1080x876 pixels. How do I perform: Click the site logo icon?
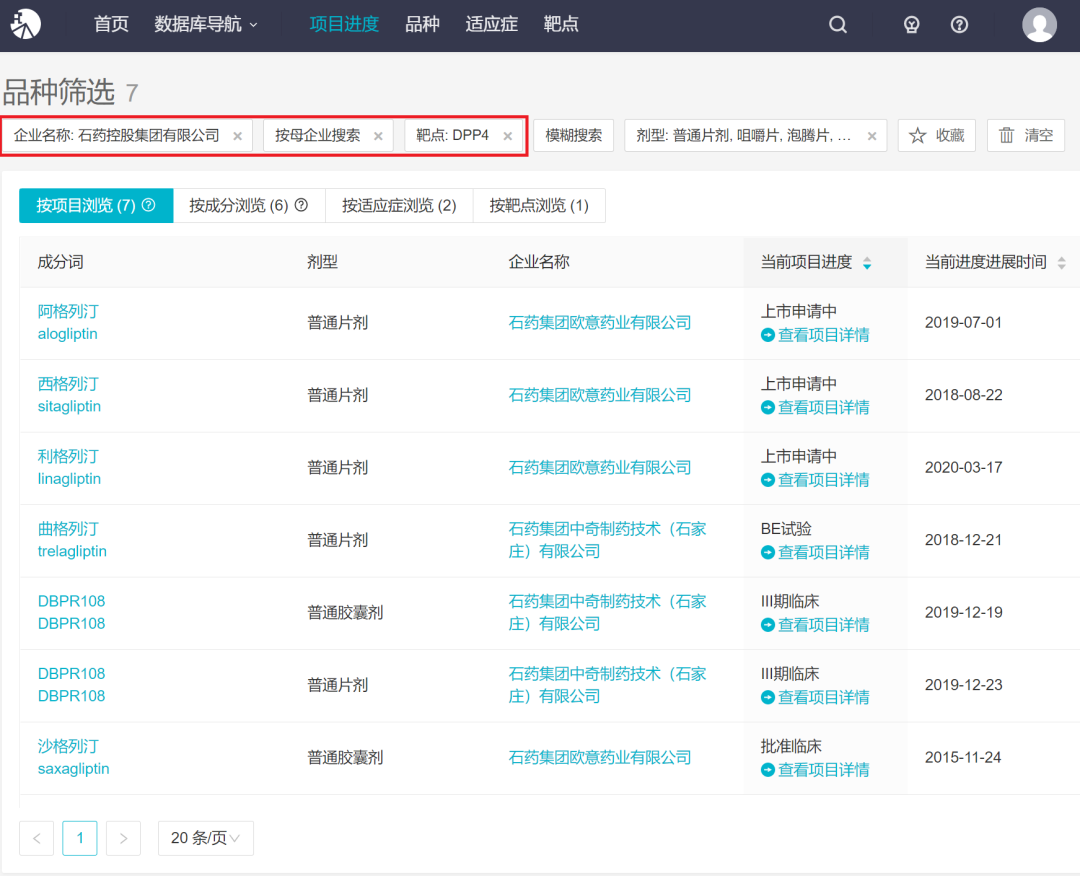(25, 24)
